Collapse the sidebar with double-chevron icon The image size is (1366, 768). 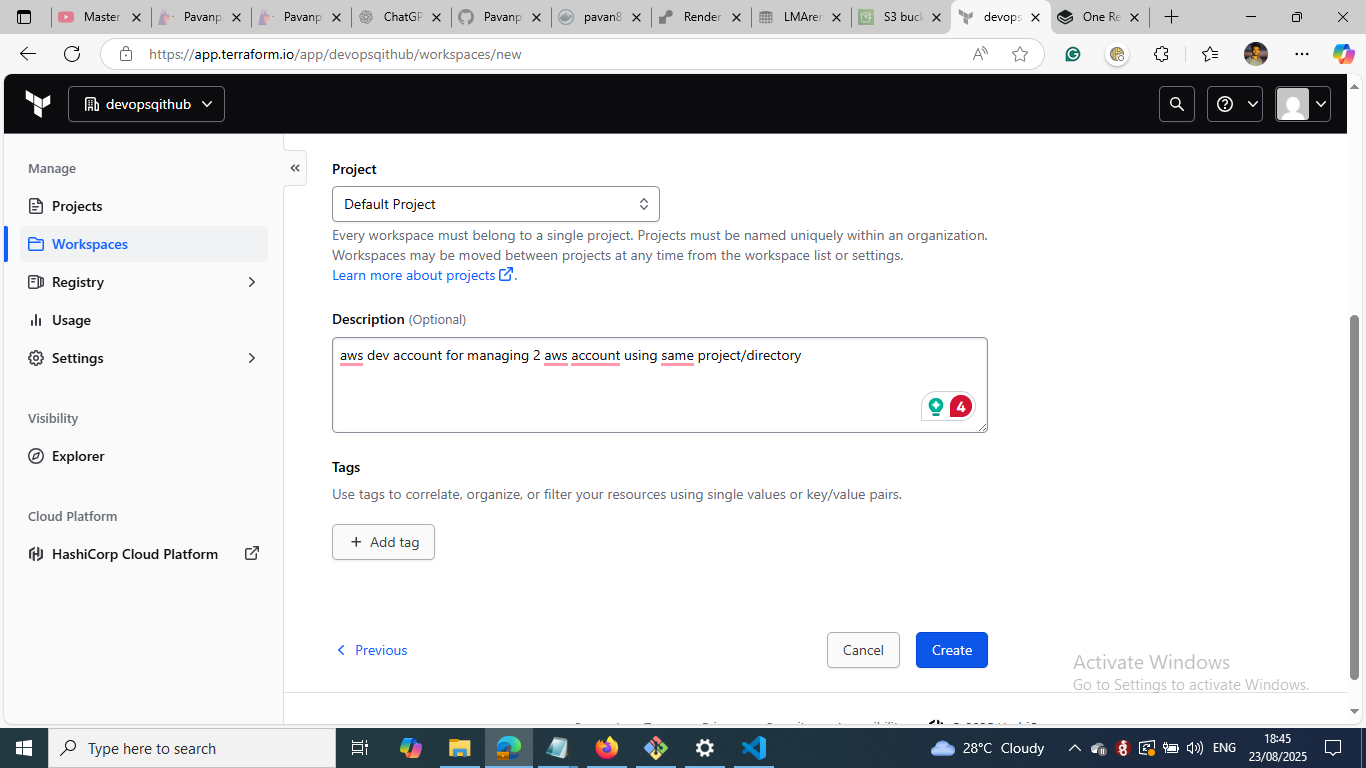(295, 168)
